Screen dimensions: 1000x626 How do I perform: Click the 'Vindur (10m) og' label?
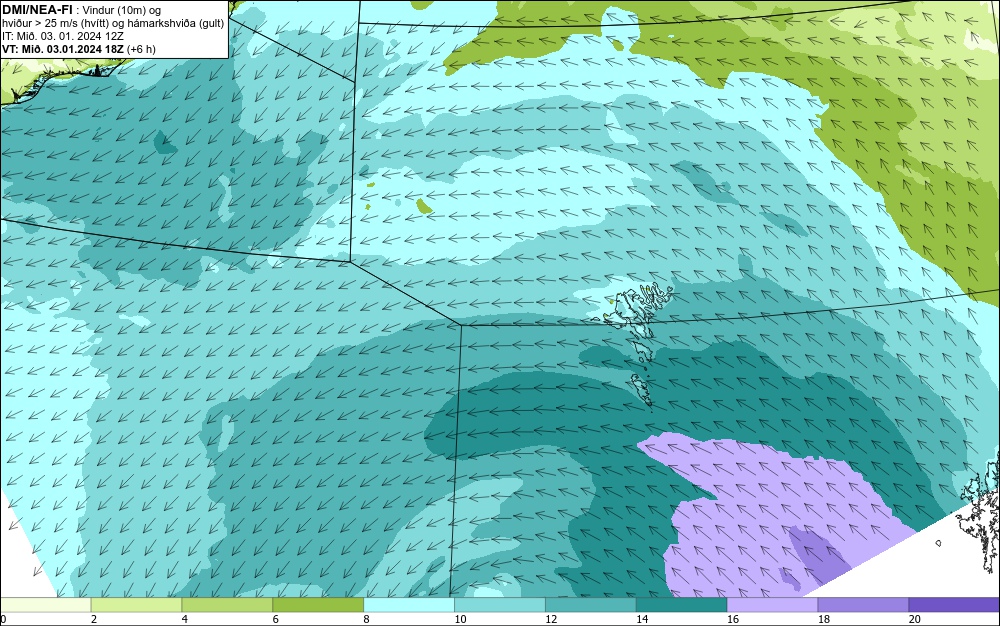122,11
